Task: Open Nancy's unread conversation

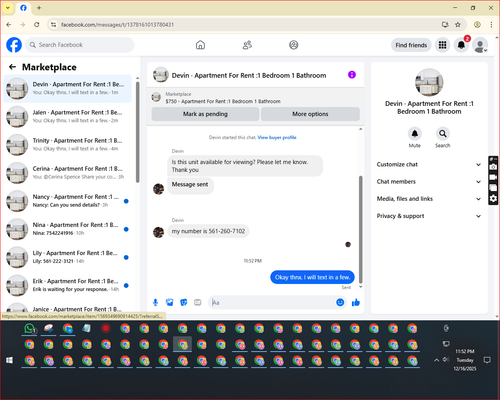Action: tap(68, 201)
